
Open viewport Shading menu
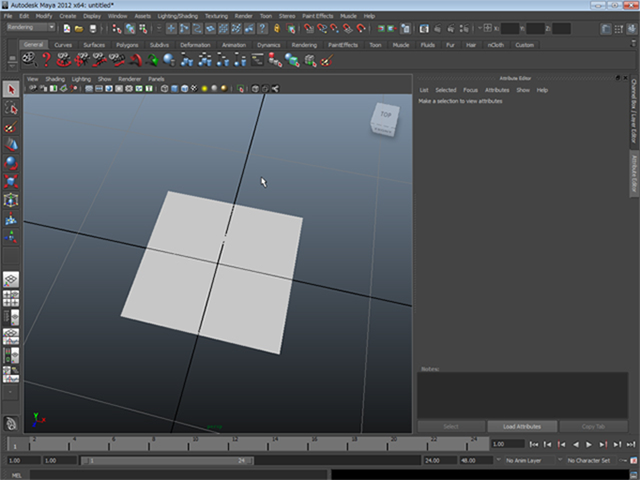(x=55, y=79)
